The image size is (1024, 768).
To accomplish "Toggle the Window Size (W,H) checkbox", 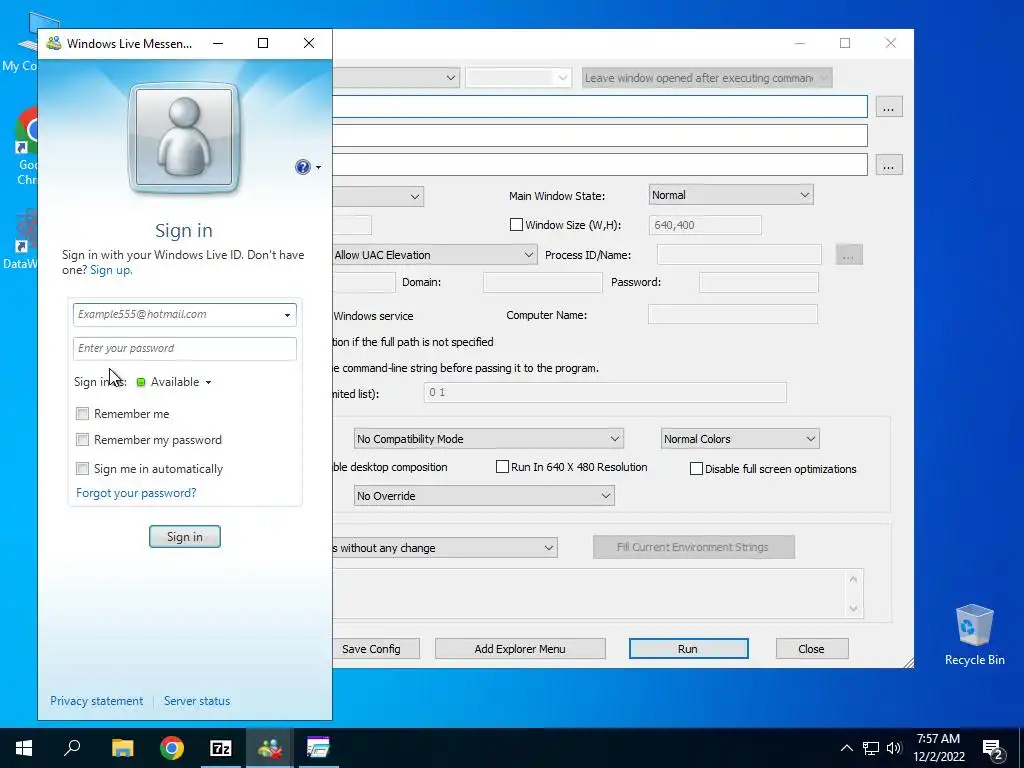I will tap(516, 225).
